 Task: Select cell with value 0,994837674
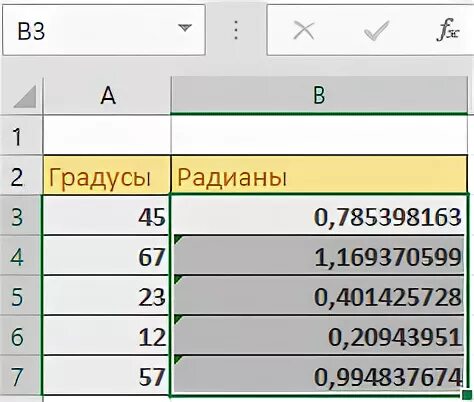pyautogui.click(x=319, y=376)
